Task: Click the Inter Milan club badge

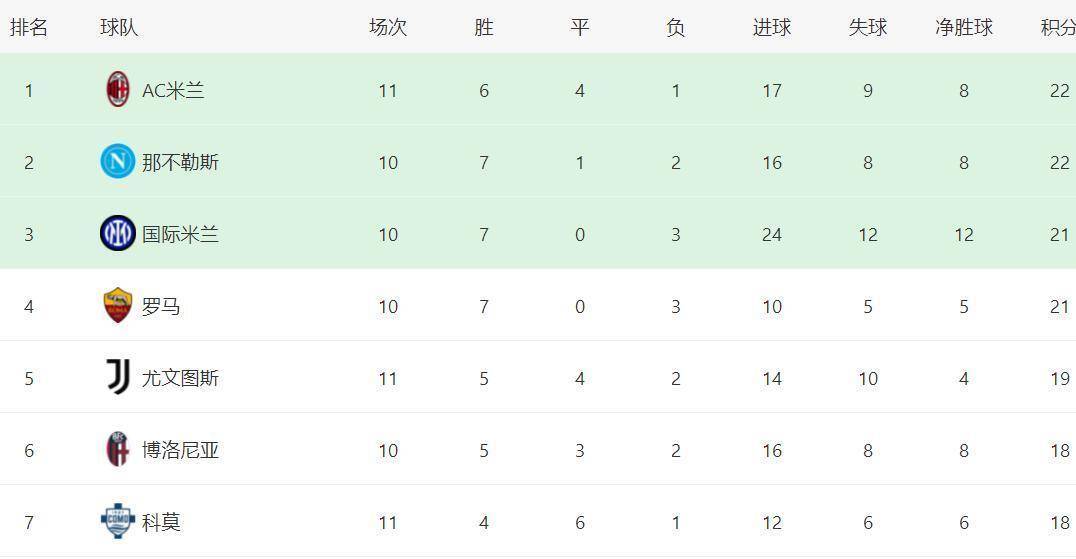Action: [118, 234]
